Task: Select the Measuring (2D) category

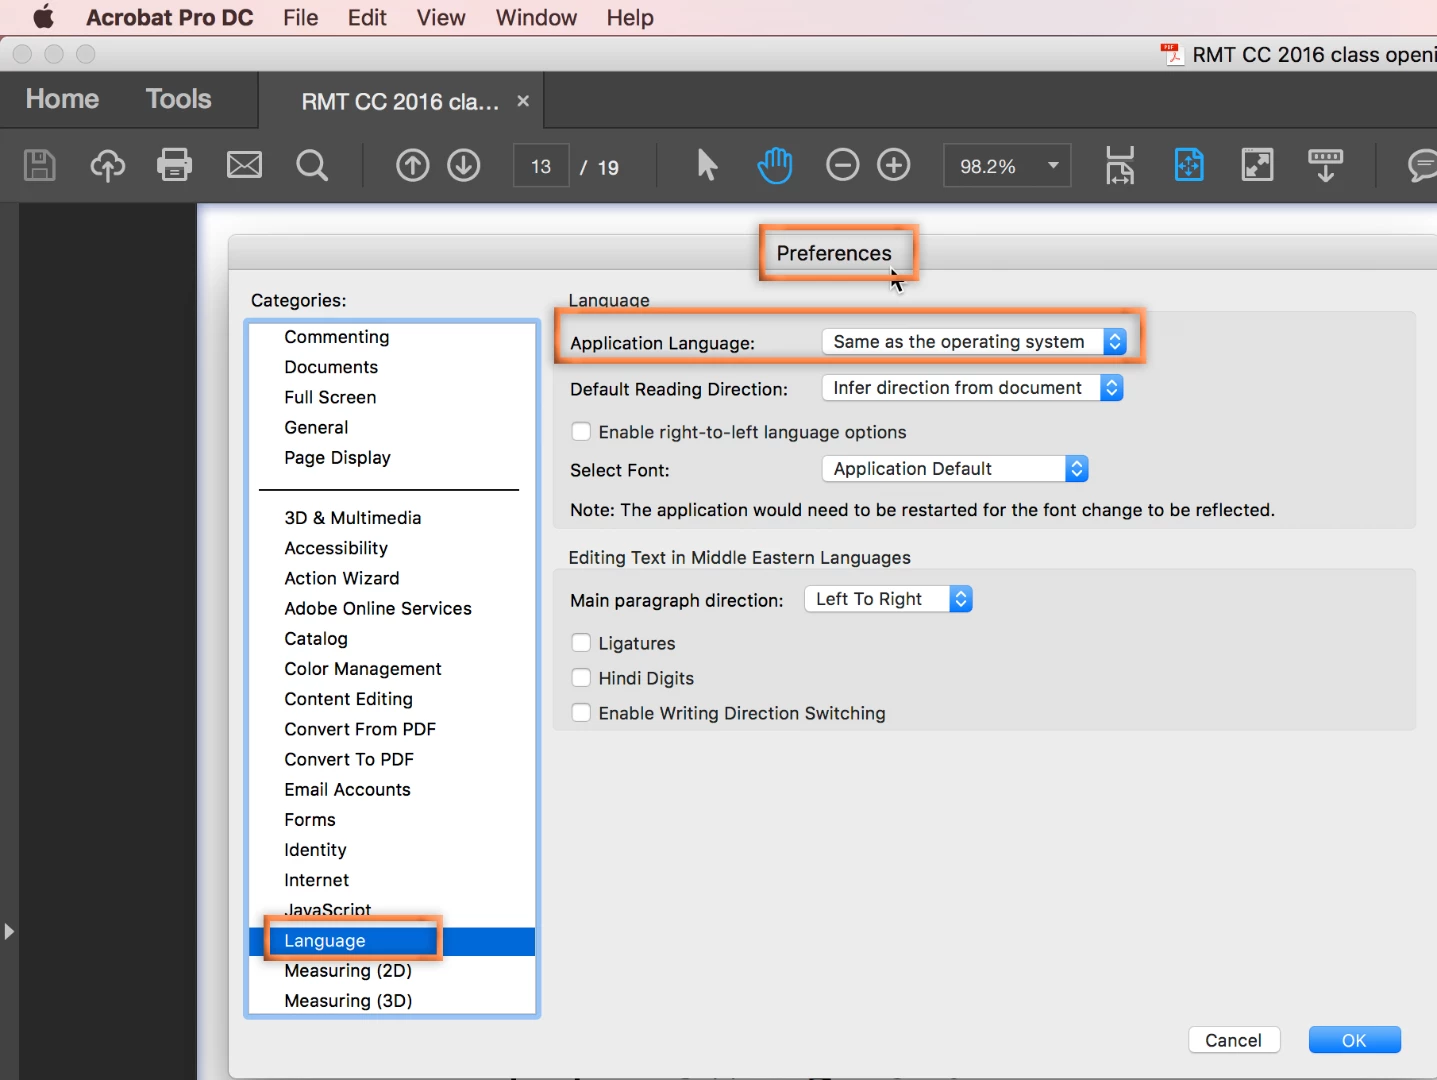Action: pyautogui.click(x=348, y=970)
